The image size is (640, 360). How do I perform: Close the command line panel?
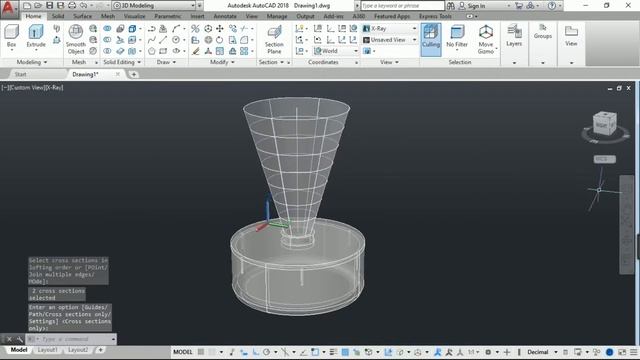pyautogui.click(x=9, y=339)
